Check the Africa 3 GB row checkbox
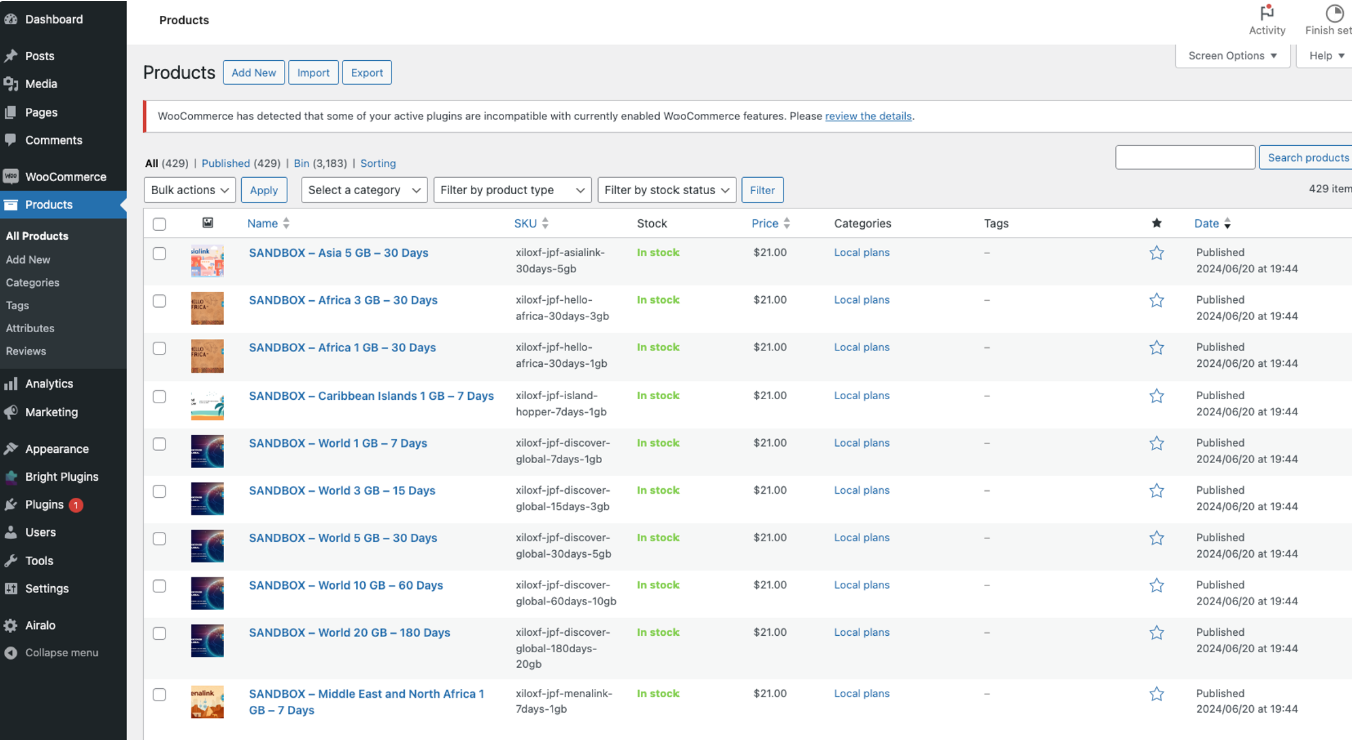Viewport: 1352px width, 740px height. coord(159,301)
